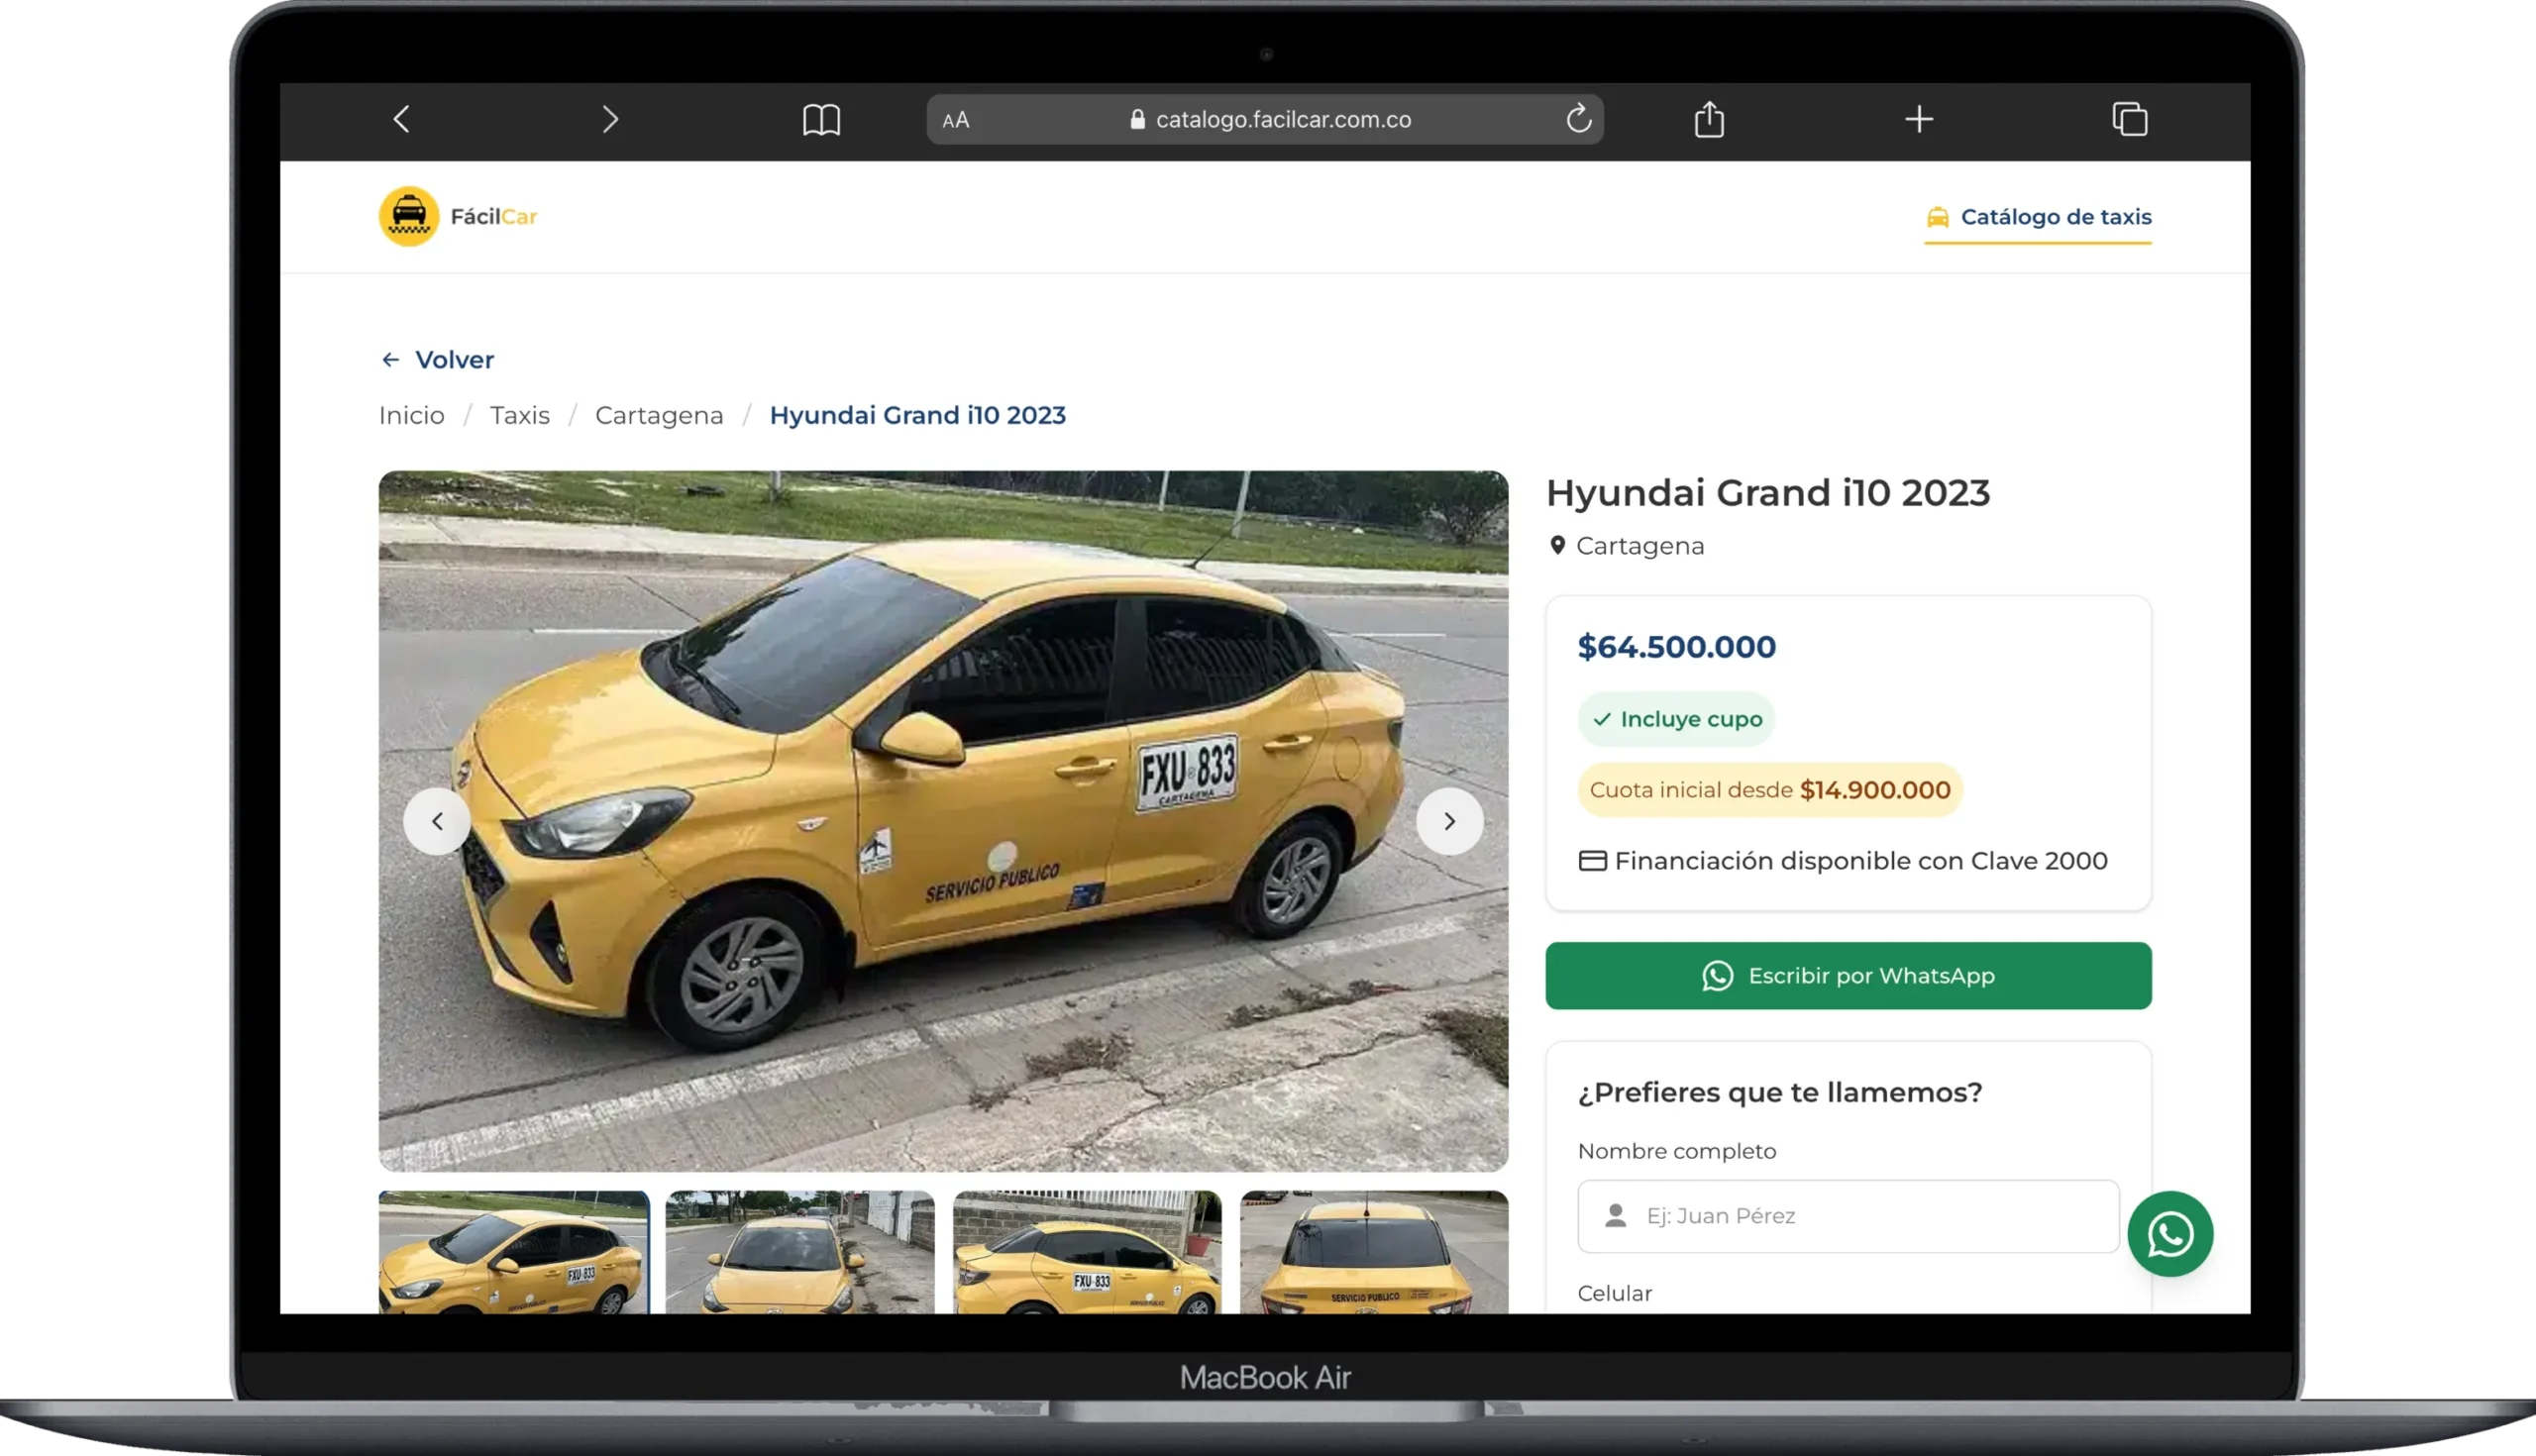Click the $64.500.000 price
This screenshot has width=2536, height=1456.
[x=1676, y=647]
